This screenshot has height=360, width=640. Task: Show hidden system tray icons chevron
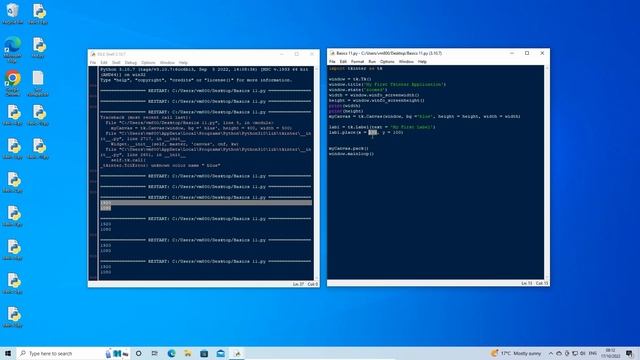pos(551,353)
